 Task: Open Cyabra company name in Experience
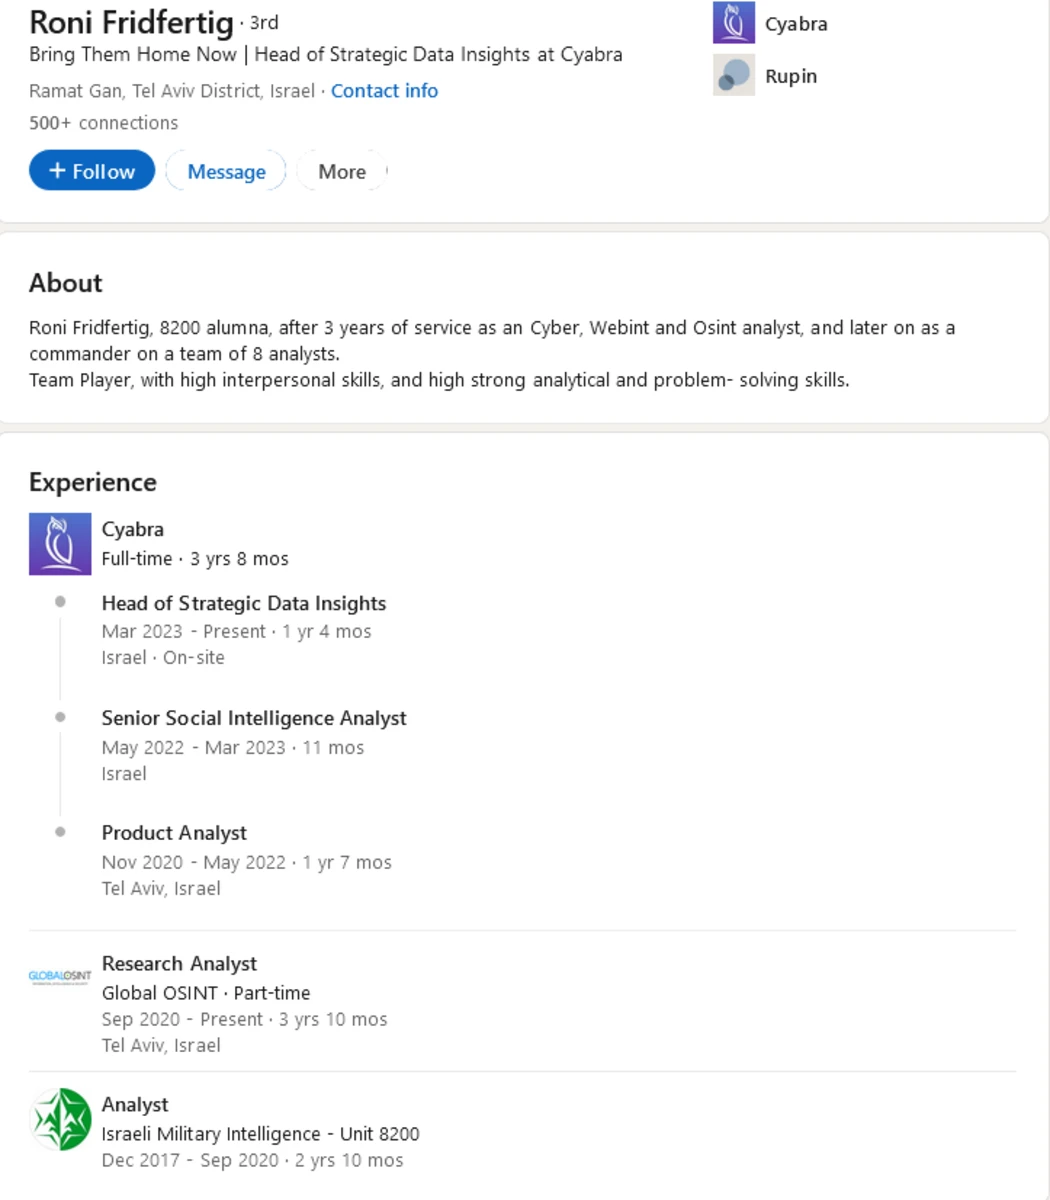(x=132, y=529)
